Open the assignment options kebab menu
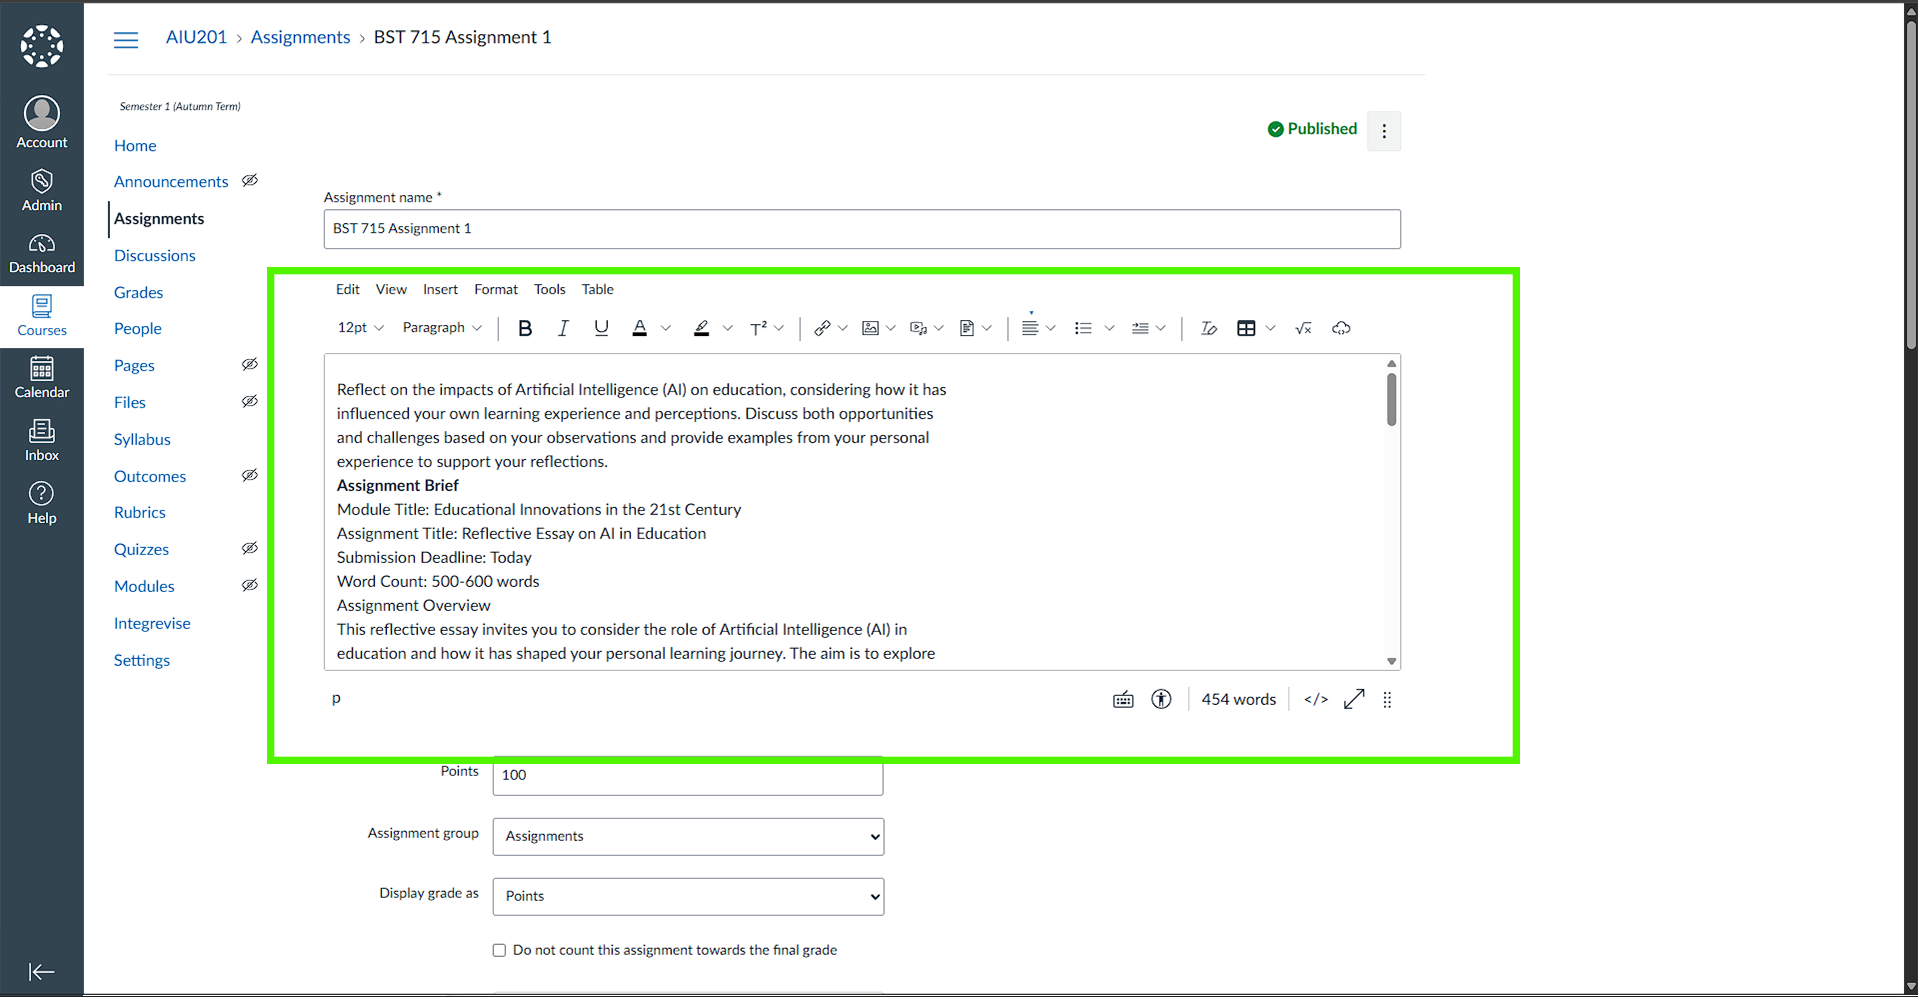This screenshot has height=997, width=1918. point(1384,131)
